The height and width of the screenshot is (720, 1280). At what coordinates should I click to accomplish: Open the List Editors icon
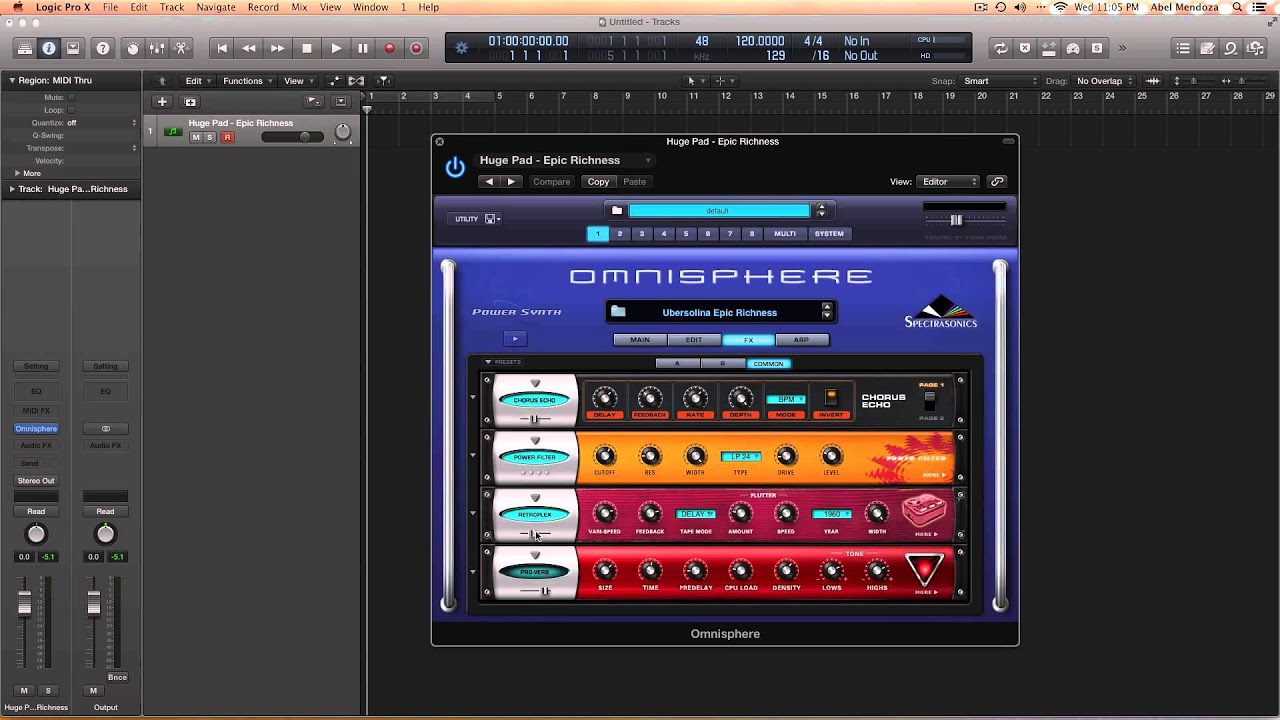[x=1183, y=48]
